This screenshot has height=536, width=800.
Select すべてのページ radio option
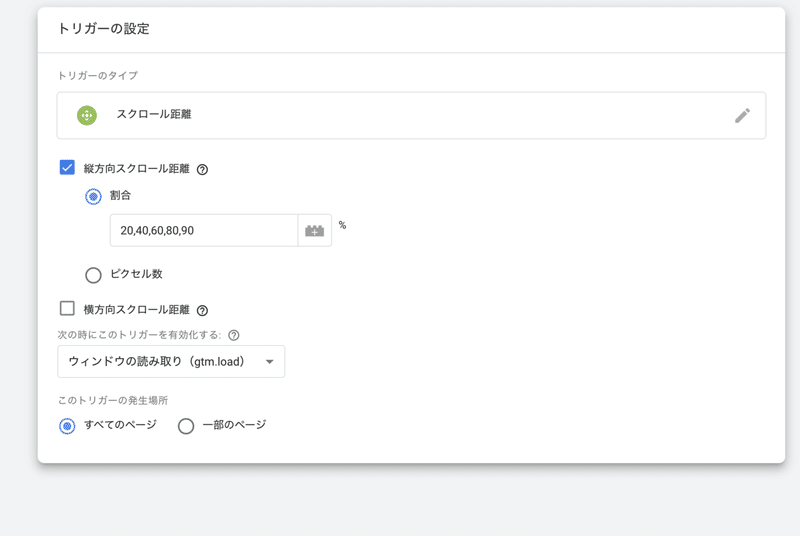[x=67, y=426]
